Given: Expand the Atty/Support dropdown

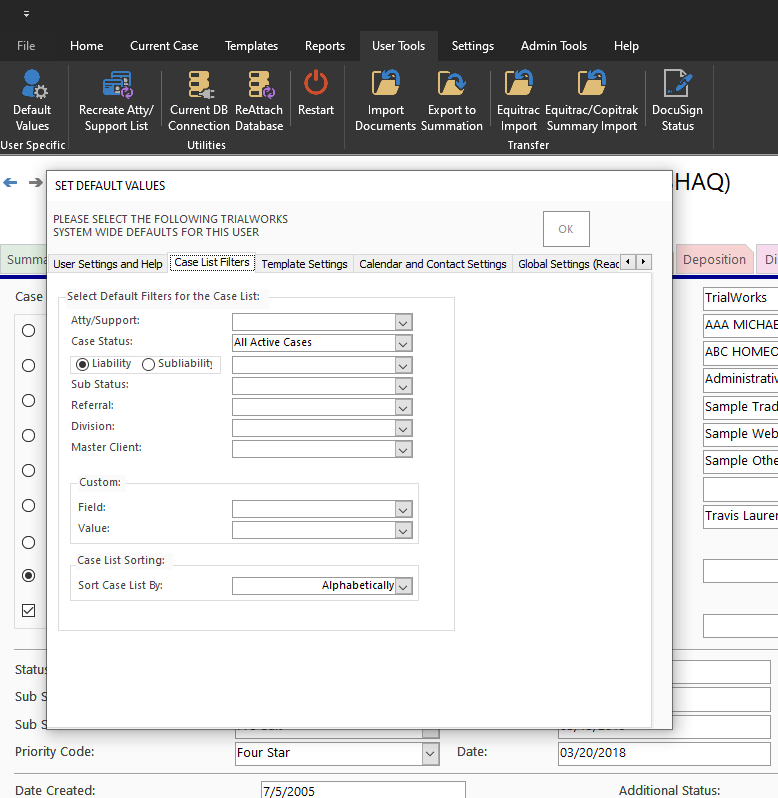Looking at the screenshot, I should [403, 323].
